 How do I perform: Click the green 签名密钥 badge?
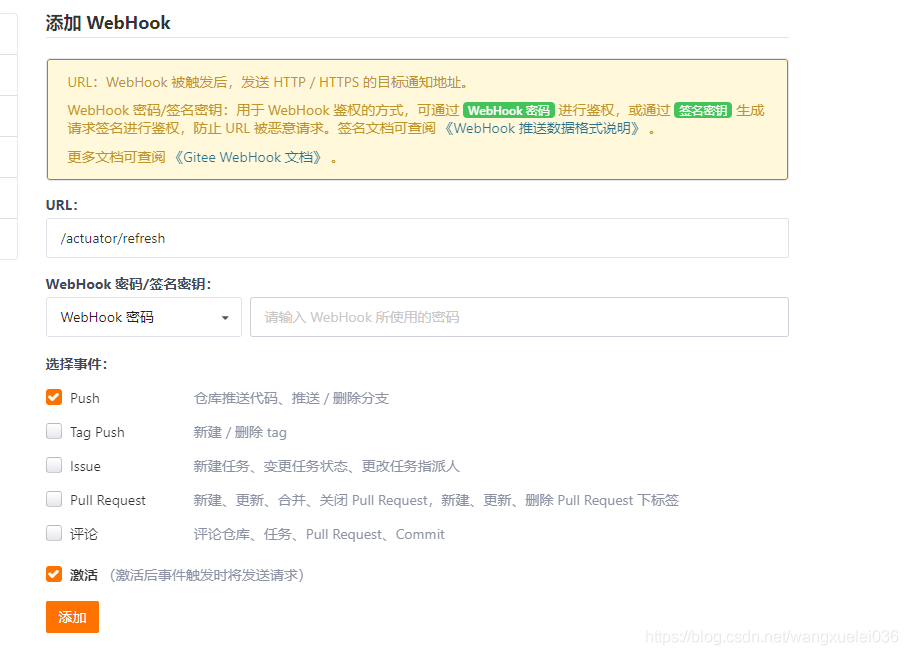pos(703,111)
